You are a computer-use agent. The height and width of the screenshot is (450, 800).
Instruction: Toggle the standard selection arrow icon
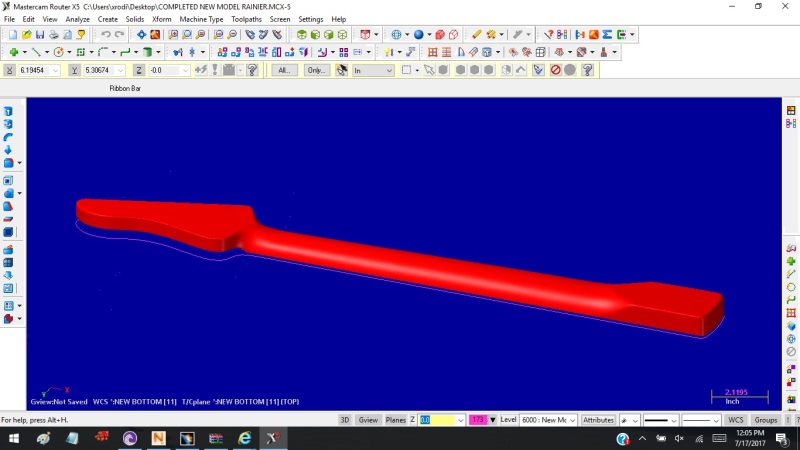coord(429,70)
